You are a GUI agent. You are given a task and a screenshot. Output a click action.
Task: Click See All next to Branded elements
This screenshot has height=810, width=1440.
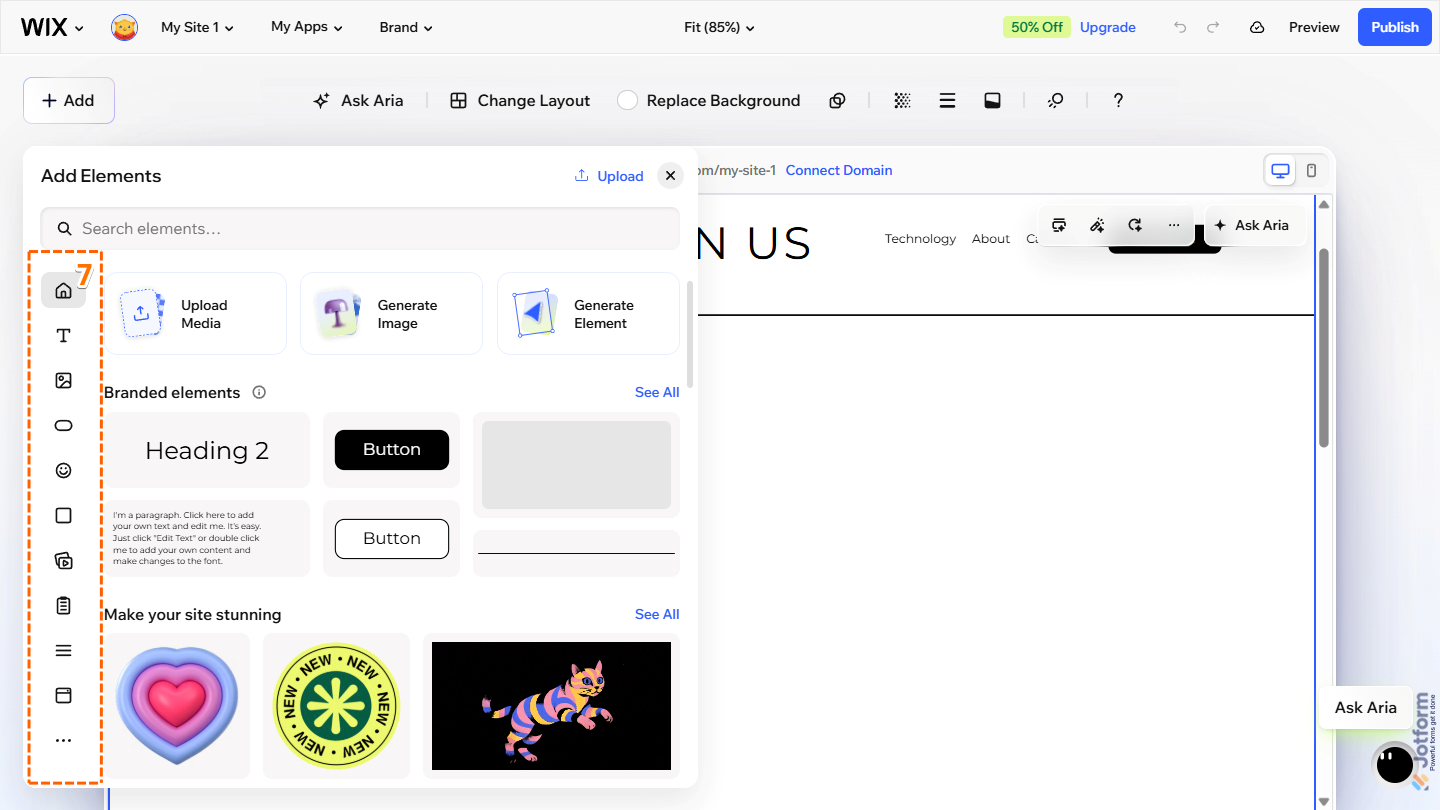657,392
